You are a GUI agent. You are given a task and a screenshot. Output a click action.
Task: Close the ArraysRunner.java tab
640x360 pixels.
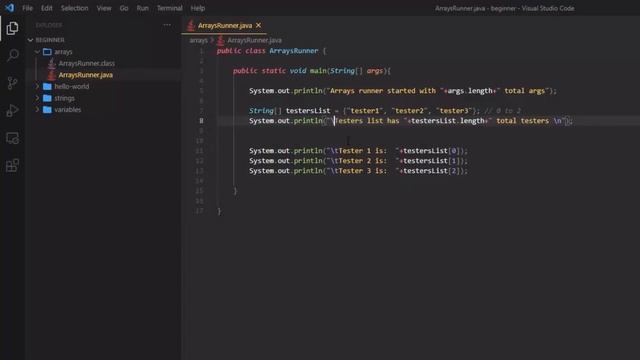[x=258, y=25]
